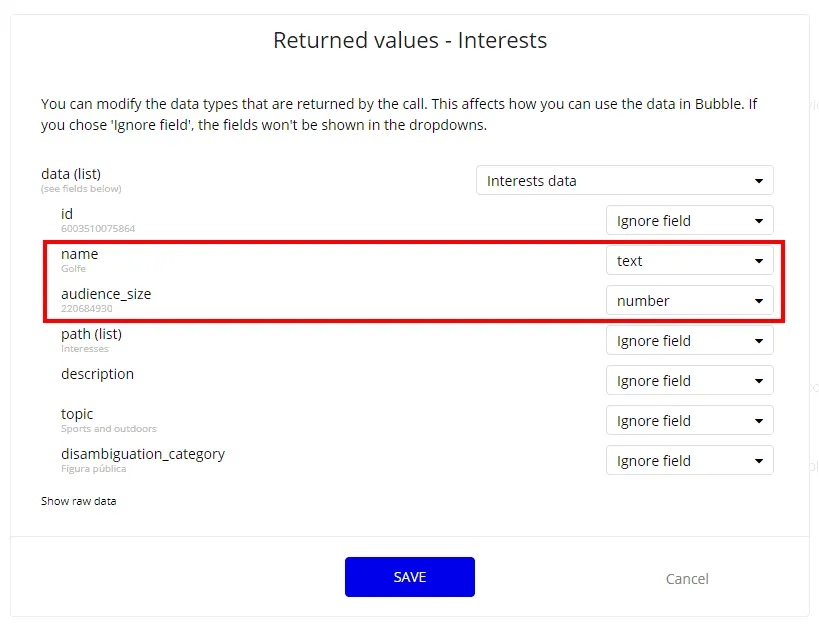This screenshot has height=630, width=819.
Task: Select the disambiguation_category field label
Action: click(x=142, y=454)
